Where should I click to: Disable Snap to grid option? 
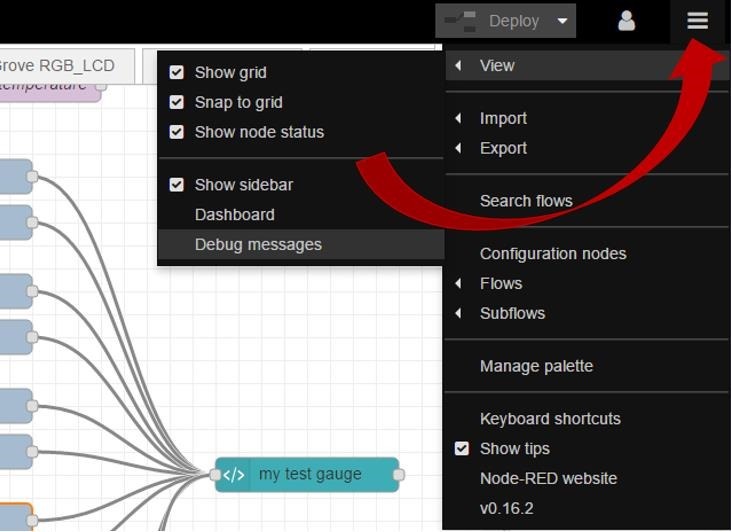tap(177, 102)
